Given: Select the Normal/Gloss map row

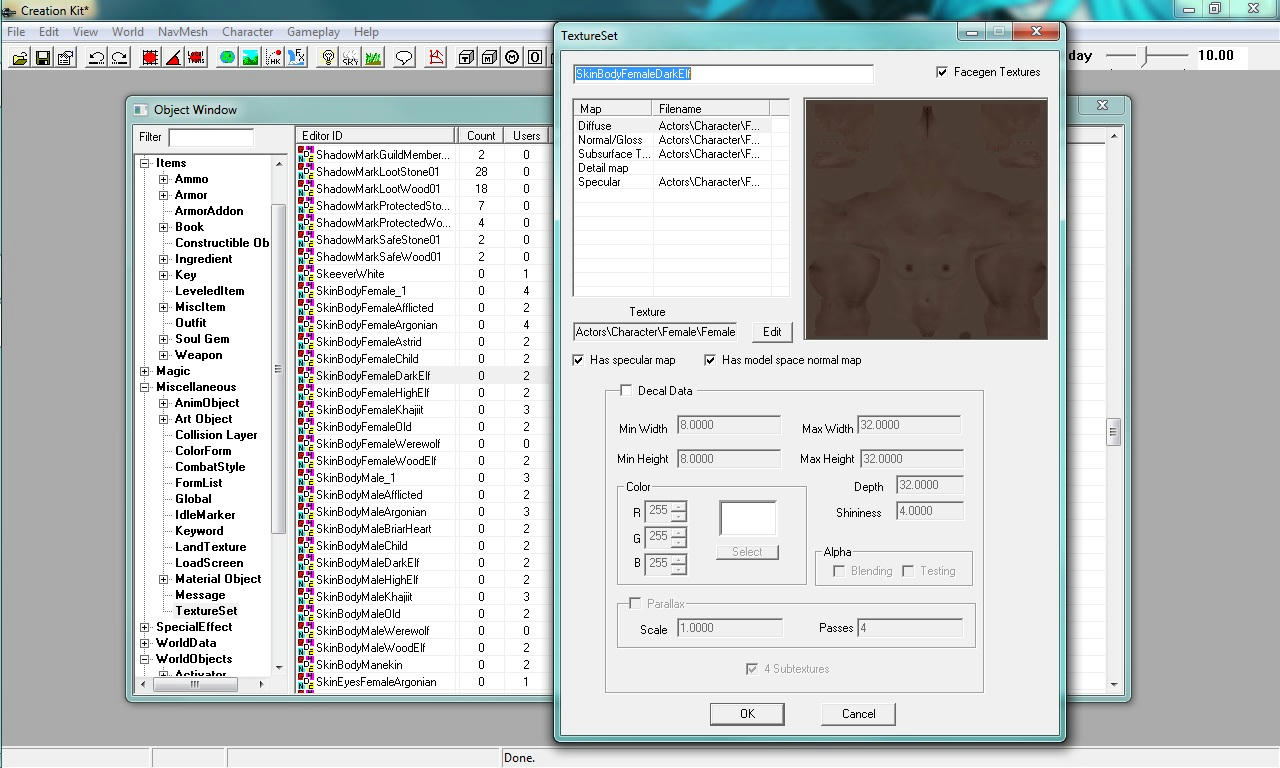Looking at the screenshot, I should 680,140.
